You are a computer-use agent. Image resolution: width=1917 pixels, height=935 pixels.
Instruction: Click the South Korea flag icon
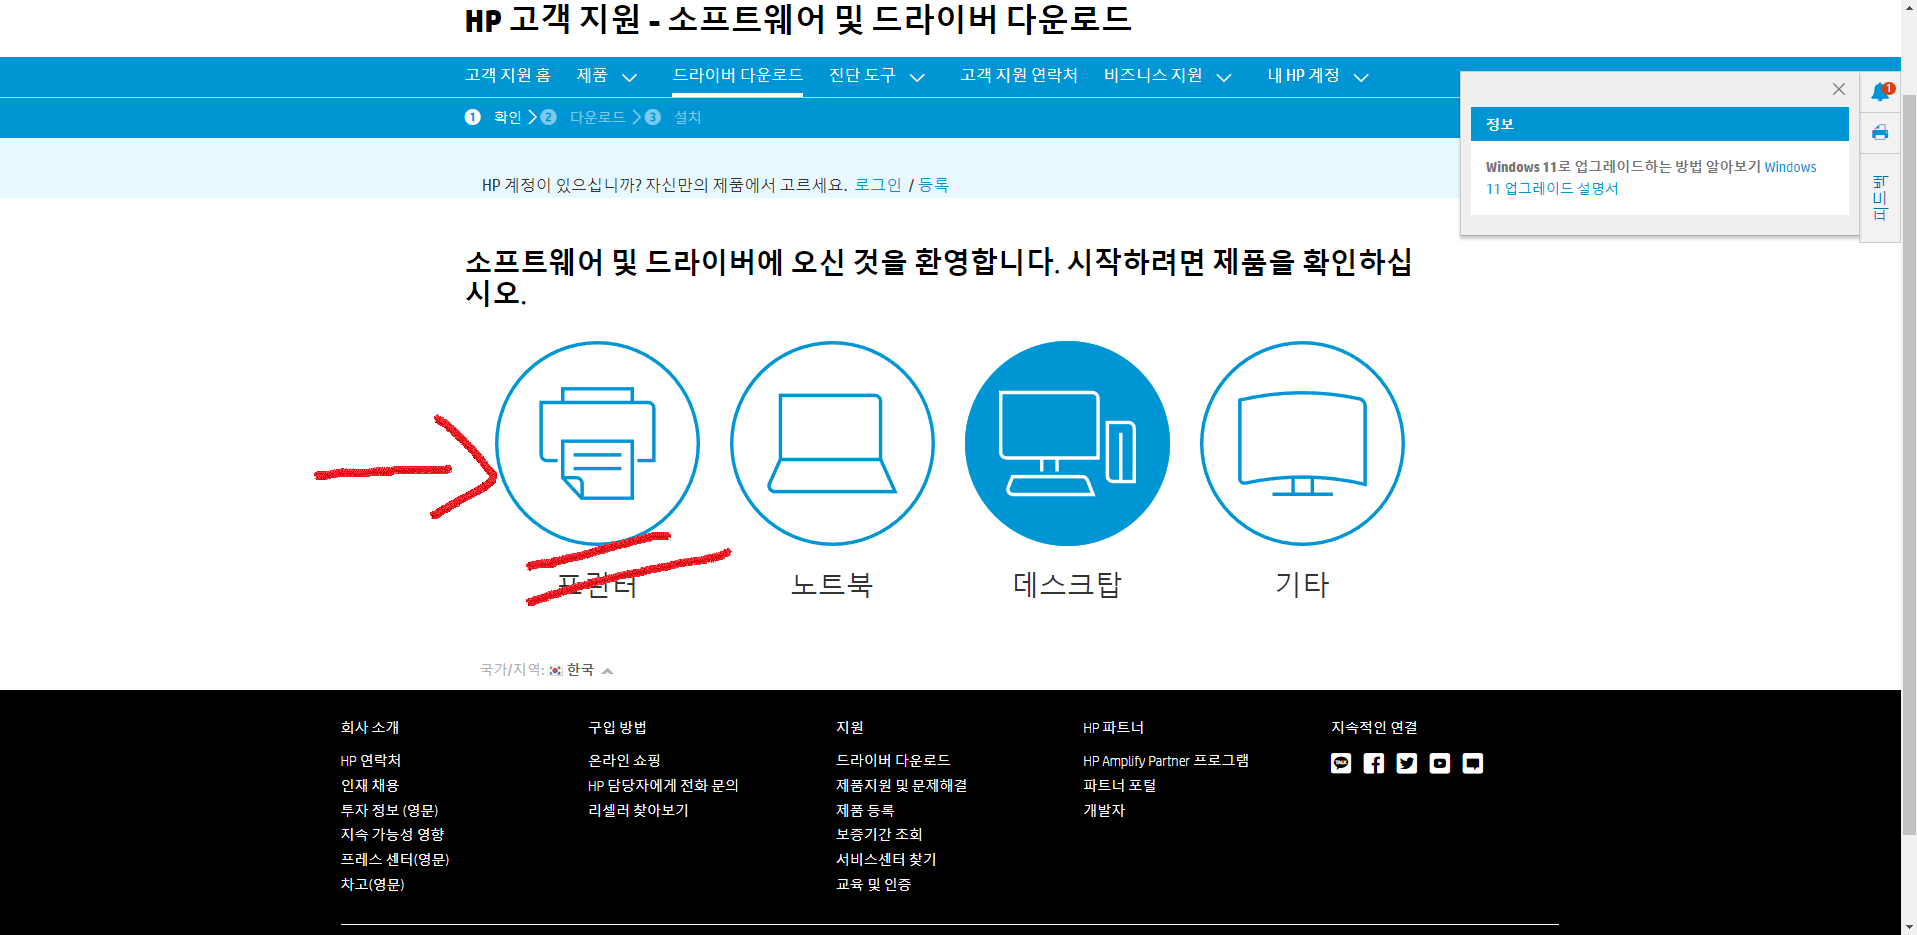(x=555, y=670)
